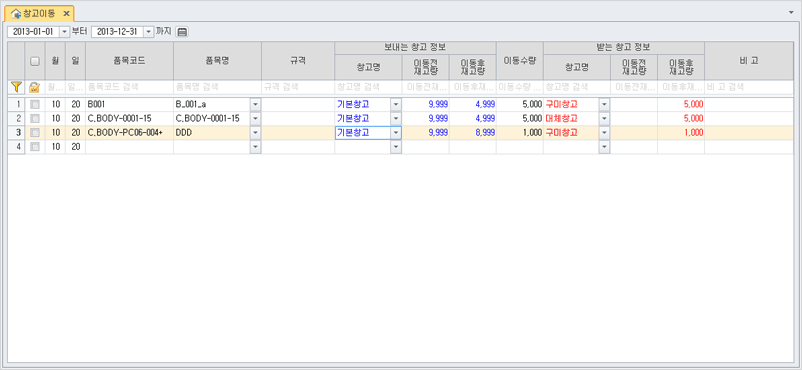
Task: Expand the 기본창고 dropdown in row 3
Action: 396,133
